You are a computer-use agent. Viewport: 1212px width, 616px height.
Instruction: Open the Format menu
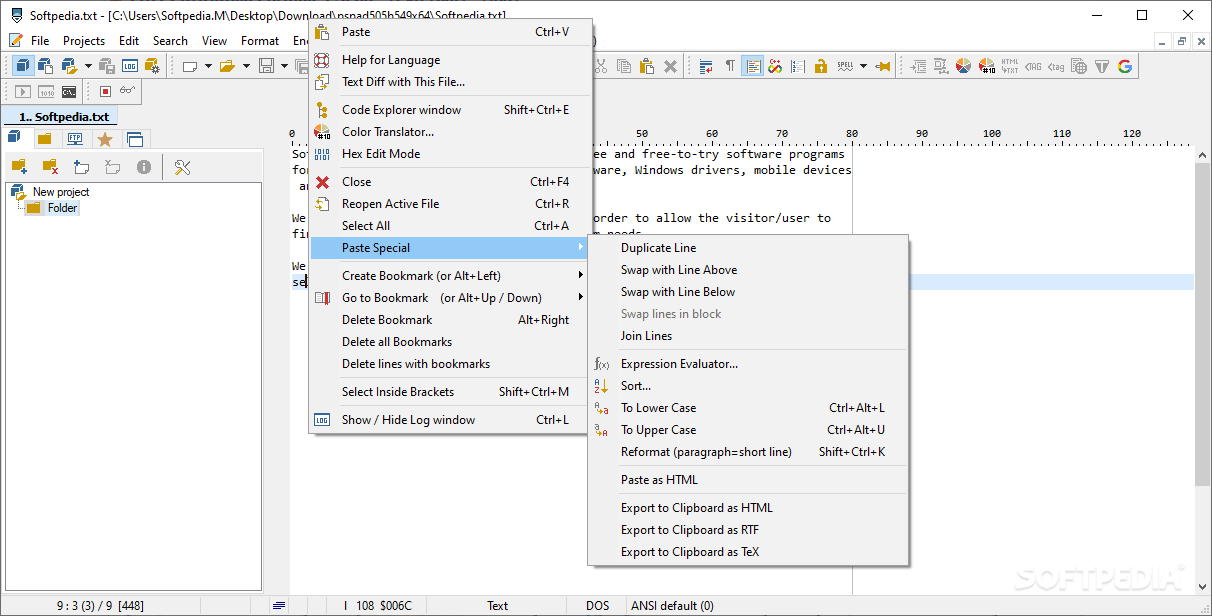[260, 41]
